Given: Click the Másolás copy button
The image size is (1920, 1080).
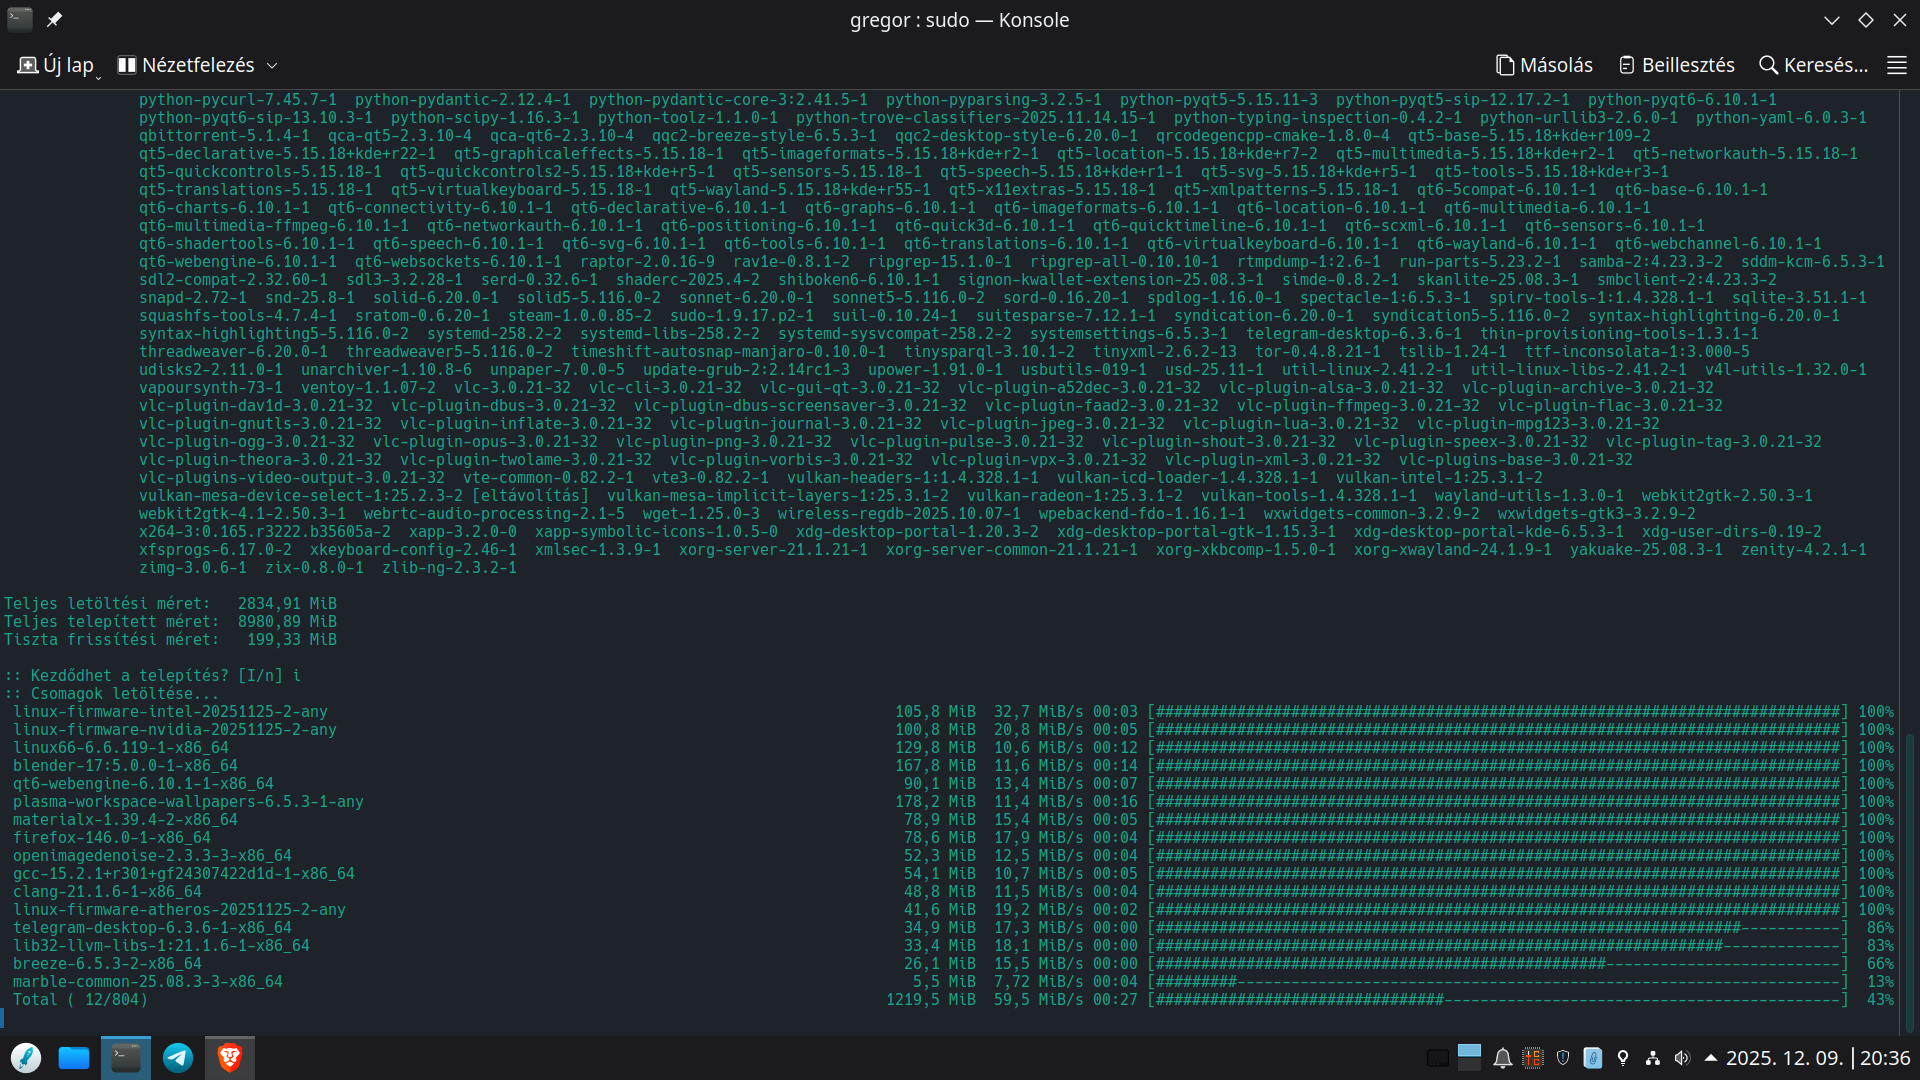Looking at the screenshot, I should 1544,65.
